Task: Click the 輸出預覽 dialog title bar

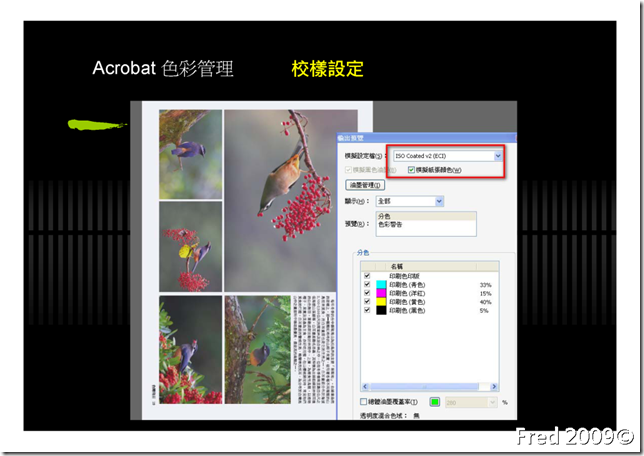Action: click(x=427, y=138)
